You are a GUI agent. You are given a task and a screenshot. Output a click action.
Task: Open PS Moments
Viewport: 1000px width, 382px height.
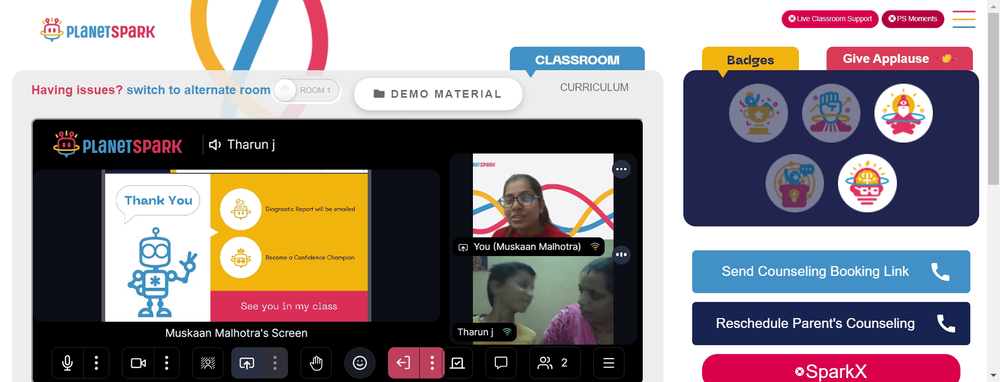[x=913, y=19]
